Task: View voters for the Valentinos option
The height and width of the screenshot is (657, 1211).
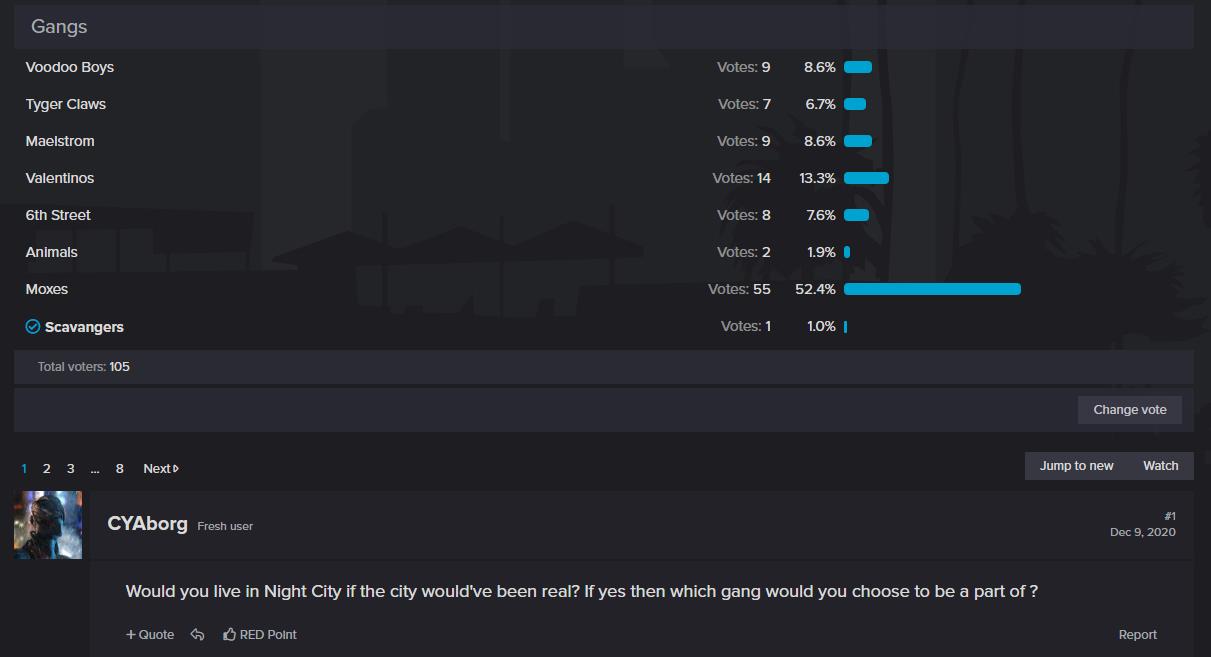Action: click(x=741, y=178)
